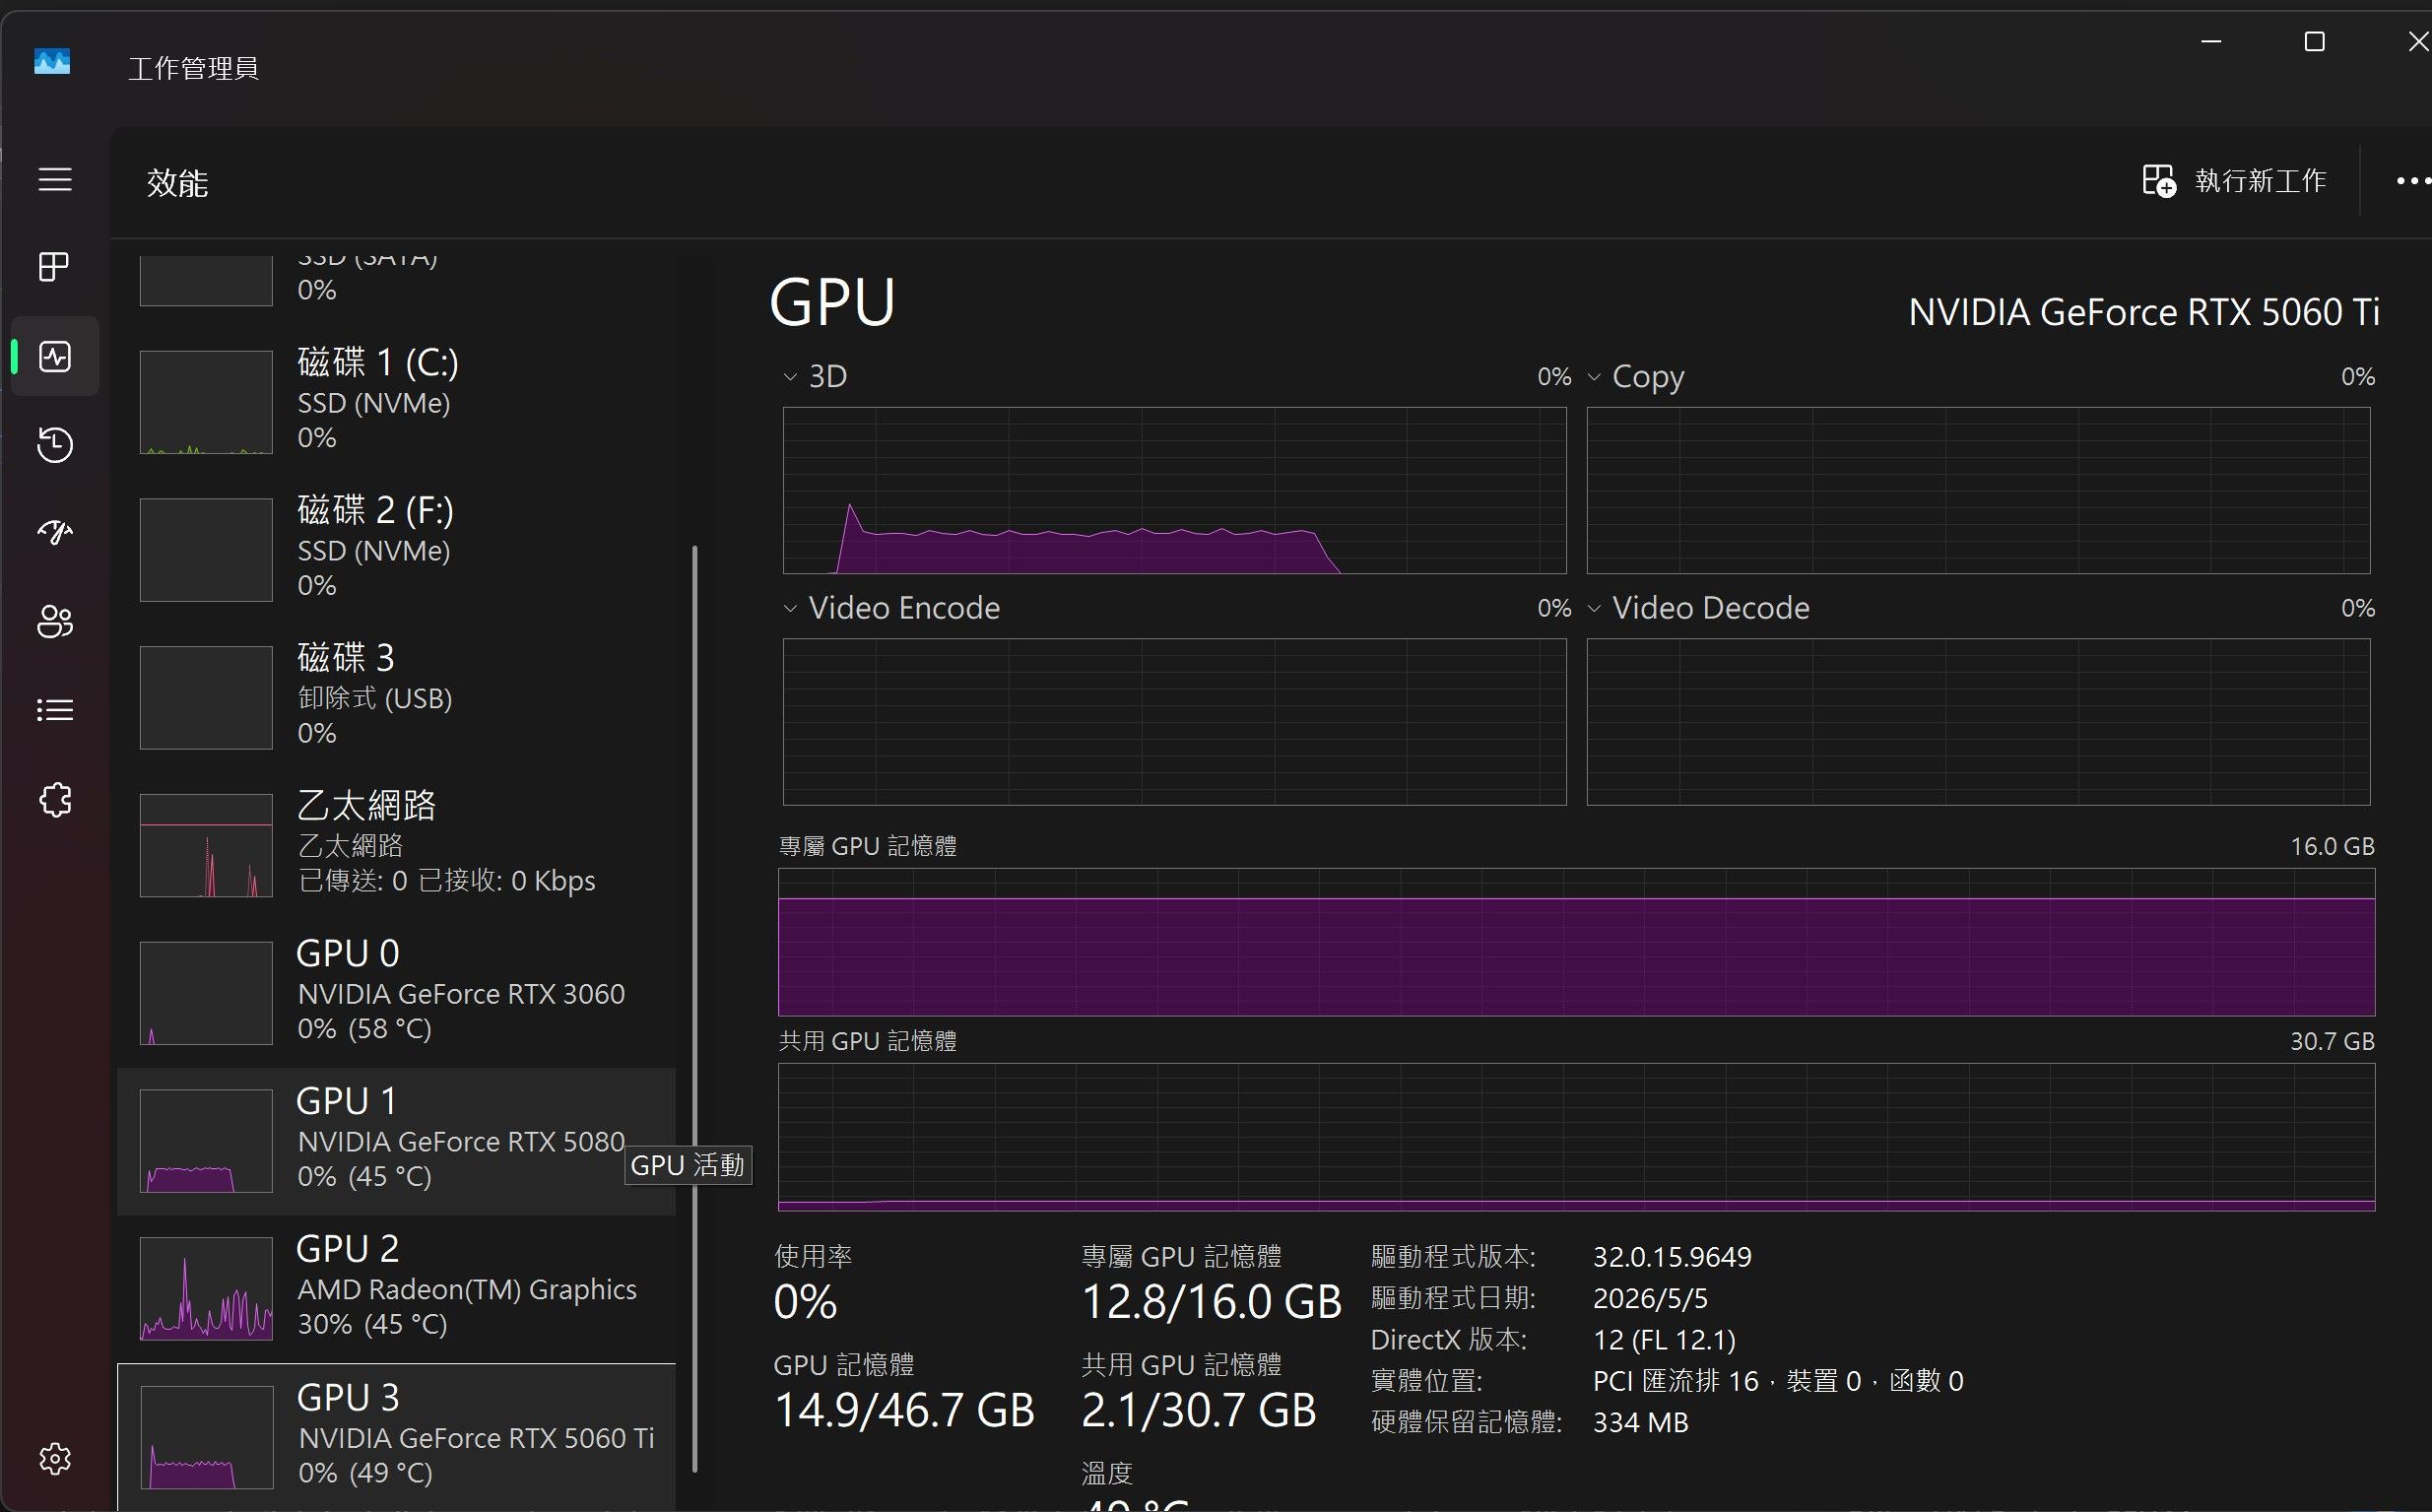Select GPU 0 RTX 3060 entry
Screen dimensions: 2432x1512
(x=397, y=993)
